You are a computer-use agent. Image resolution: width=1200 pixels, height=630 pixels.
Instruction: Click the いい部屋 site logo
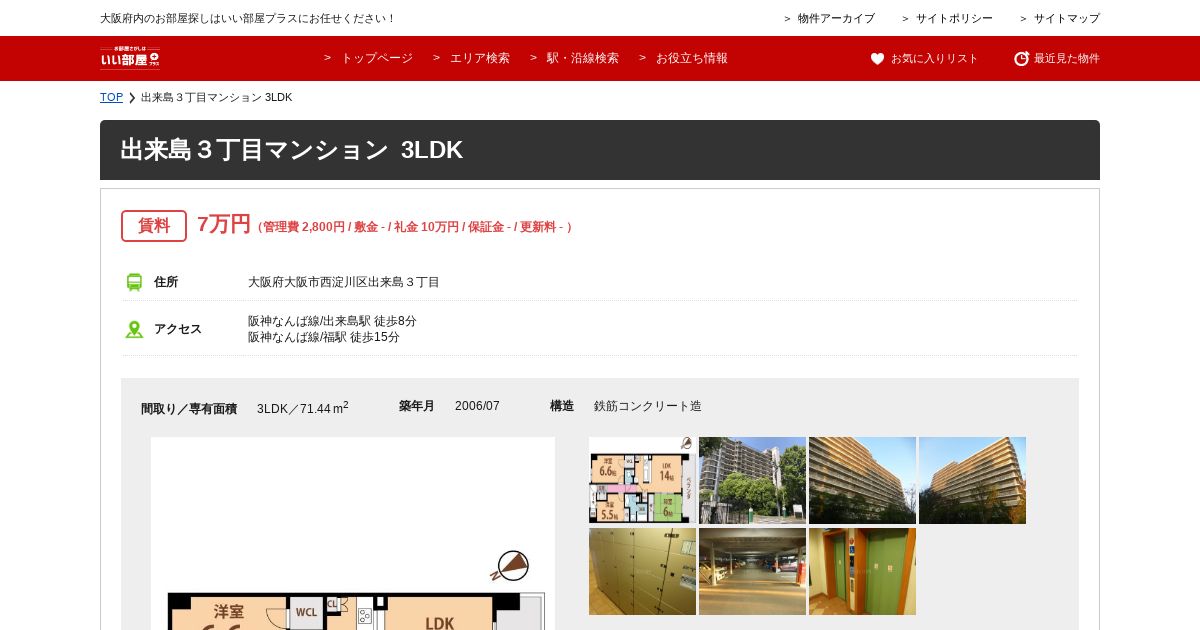click(x=130, y=58)
